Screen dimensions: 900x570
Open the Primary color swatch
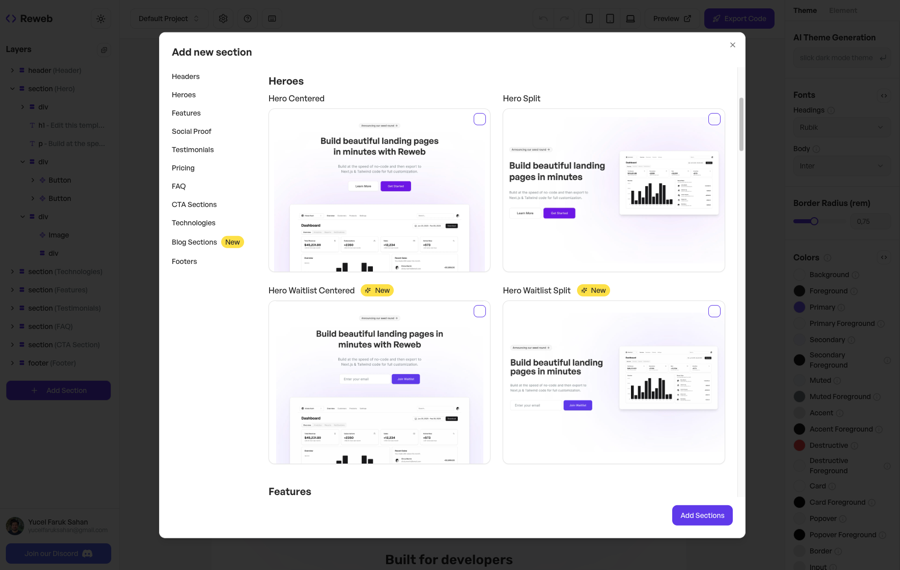pos(799,308)
